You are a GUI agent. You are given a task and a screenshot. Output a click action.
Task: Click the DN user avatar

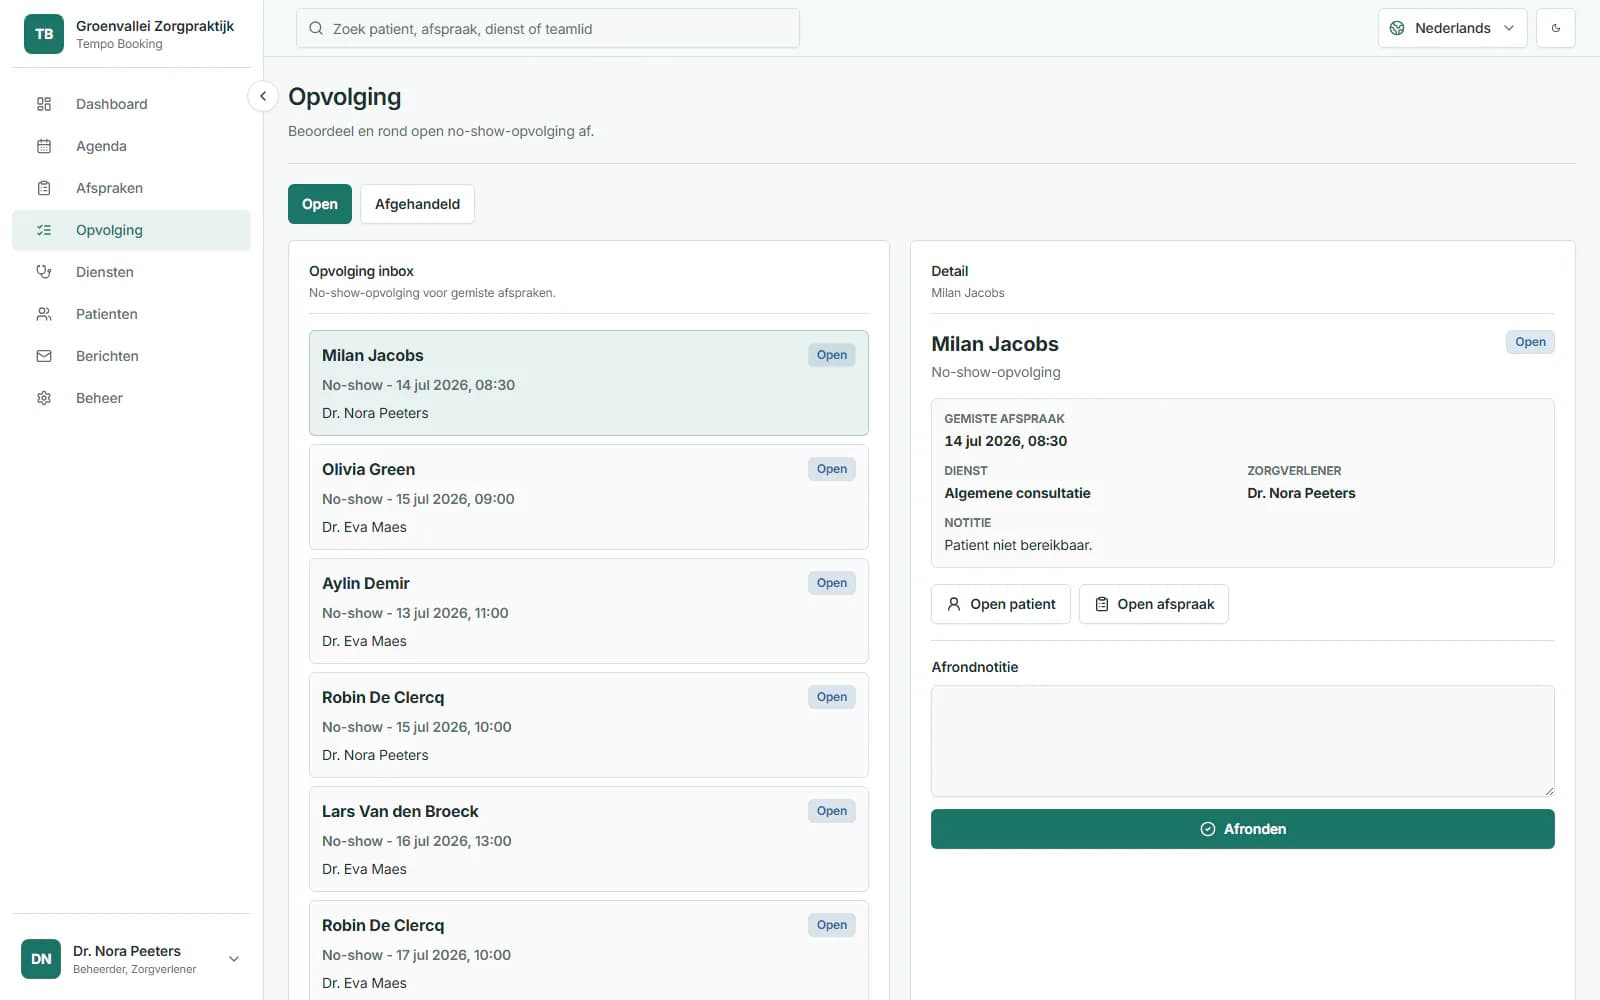(41, 959)
